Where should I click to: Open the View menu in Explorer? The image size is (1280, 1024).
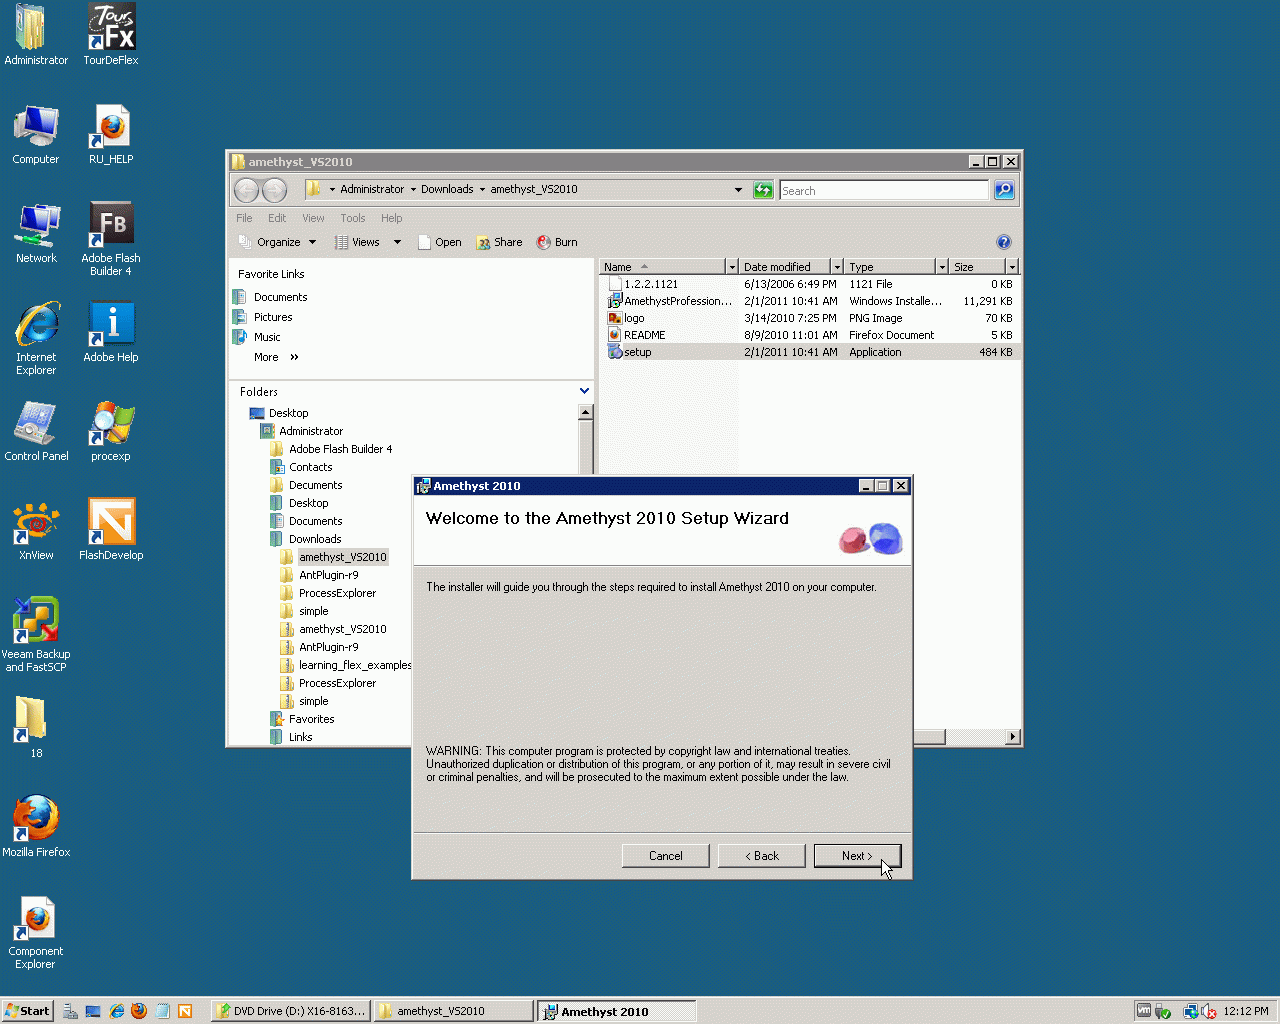click(x=313, y=218)
